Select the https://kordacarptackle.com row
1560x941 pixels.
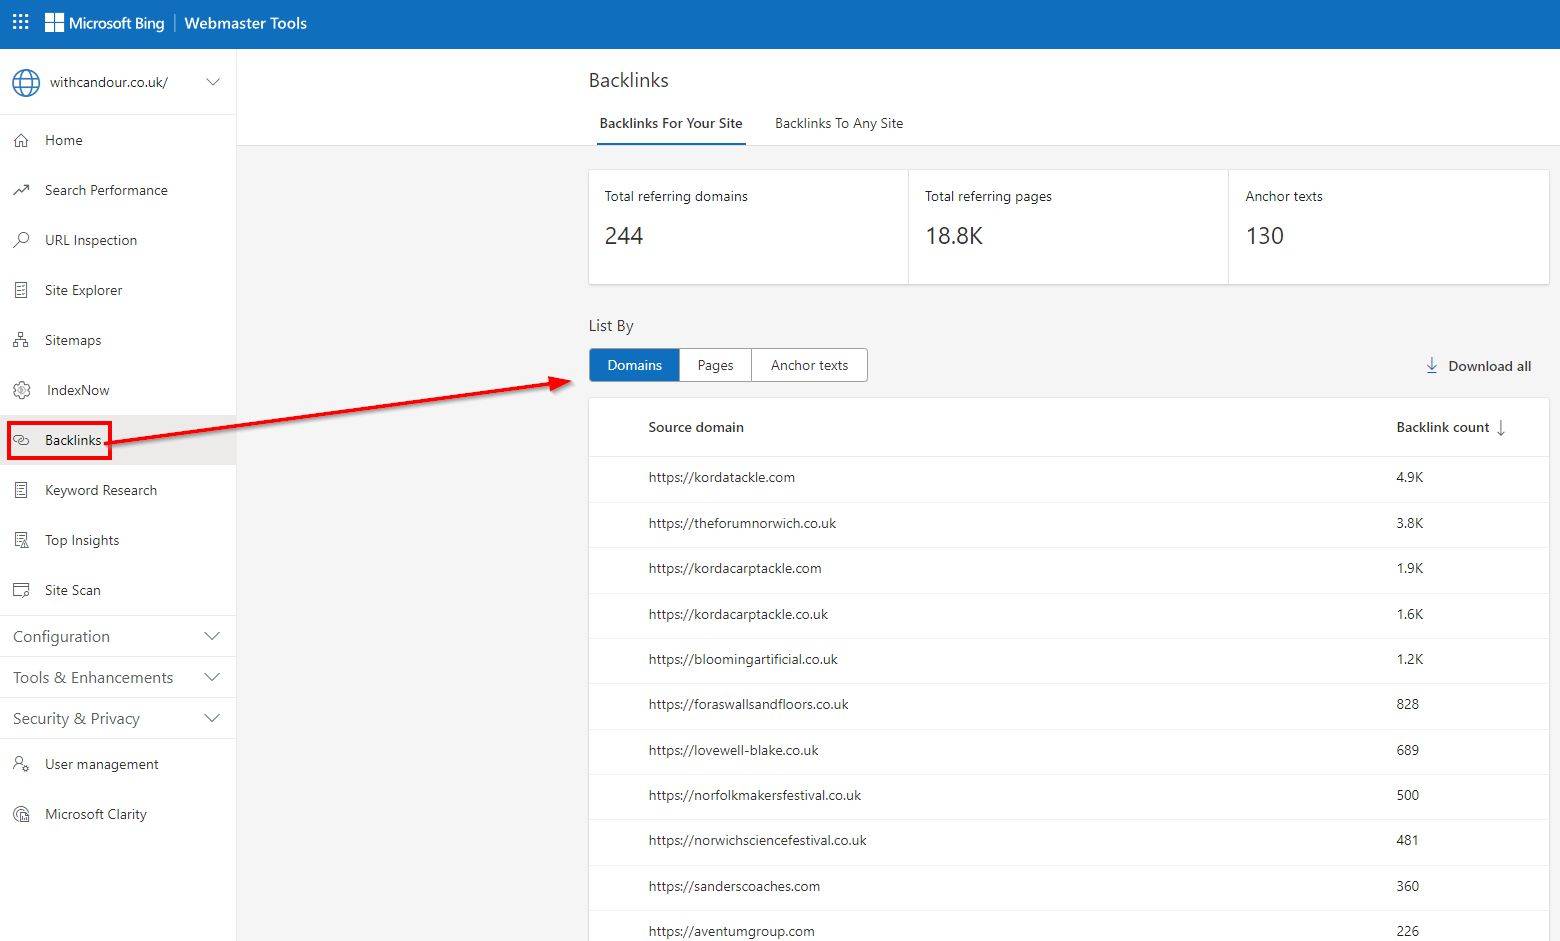tap(1069, 569)
